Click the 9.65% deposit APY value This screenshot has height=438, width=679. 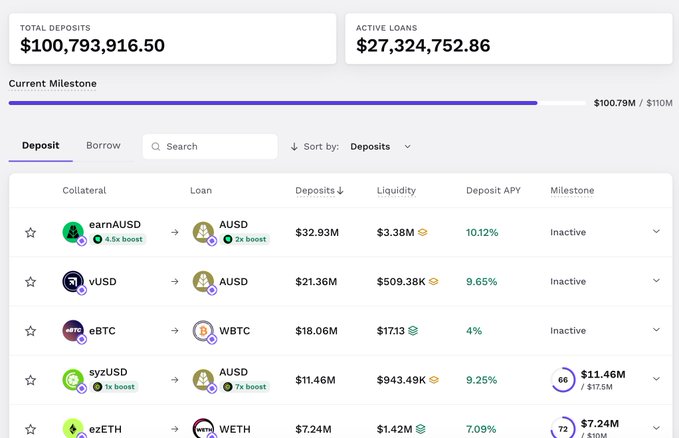[x=482, y=282]
